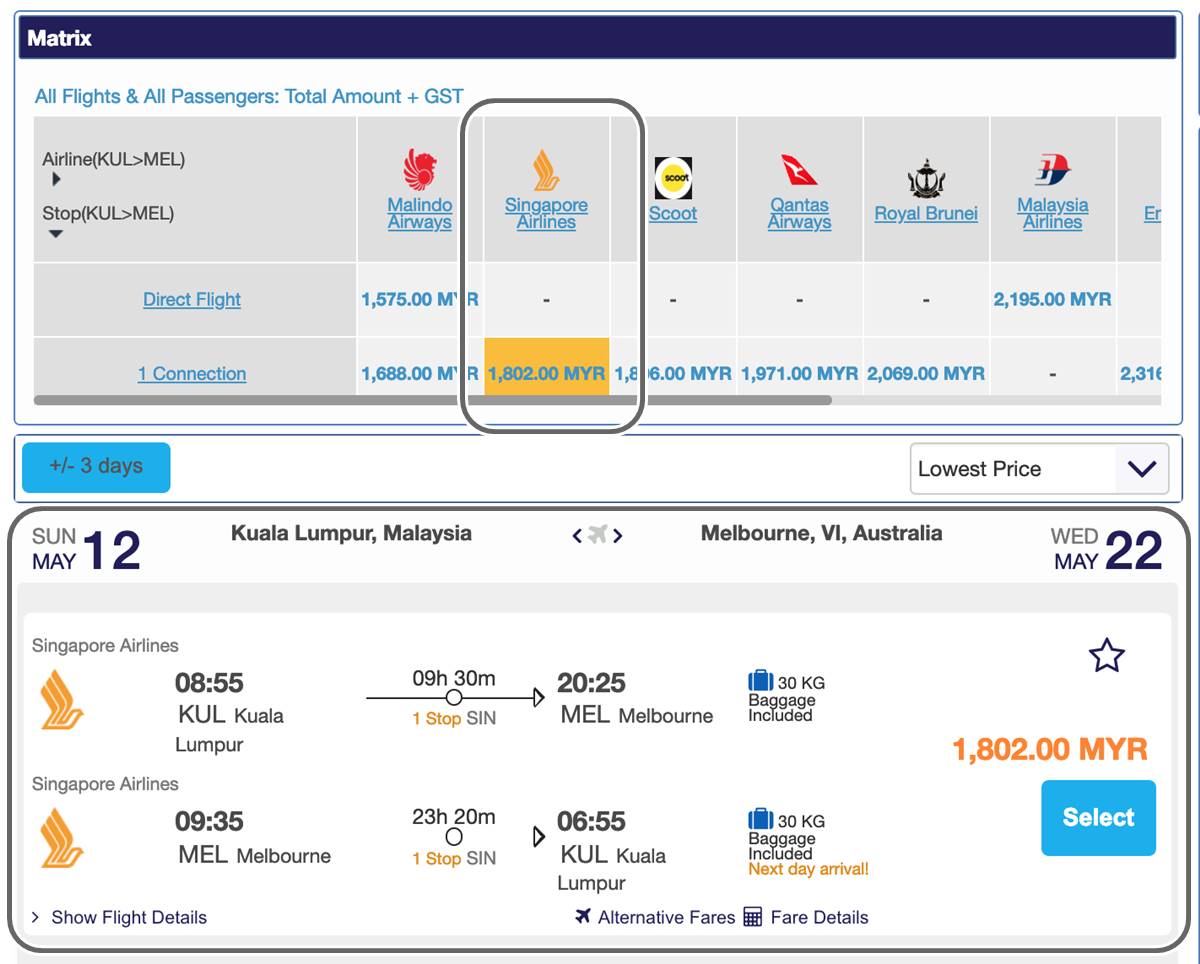Open Malaysia Airlines link
This screenshot has height=964, width=1200.
coord(1052,213)
